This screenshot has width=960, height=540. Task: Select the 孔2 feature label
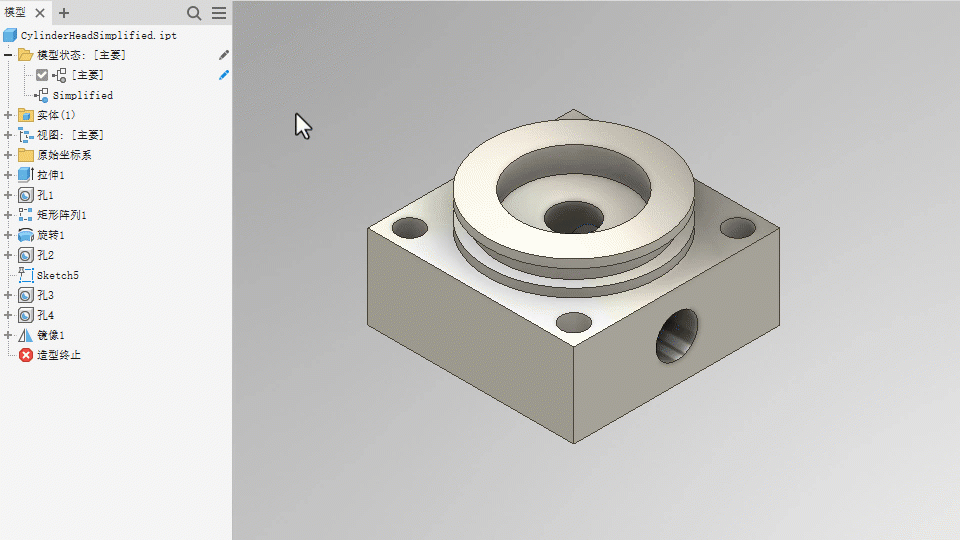click(45, 255)
